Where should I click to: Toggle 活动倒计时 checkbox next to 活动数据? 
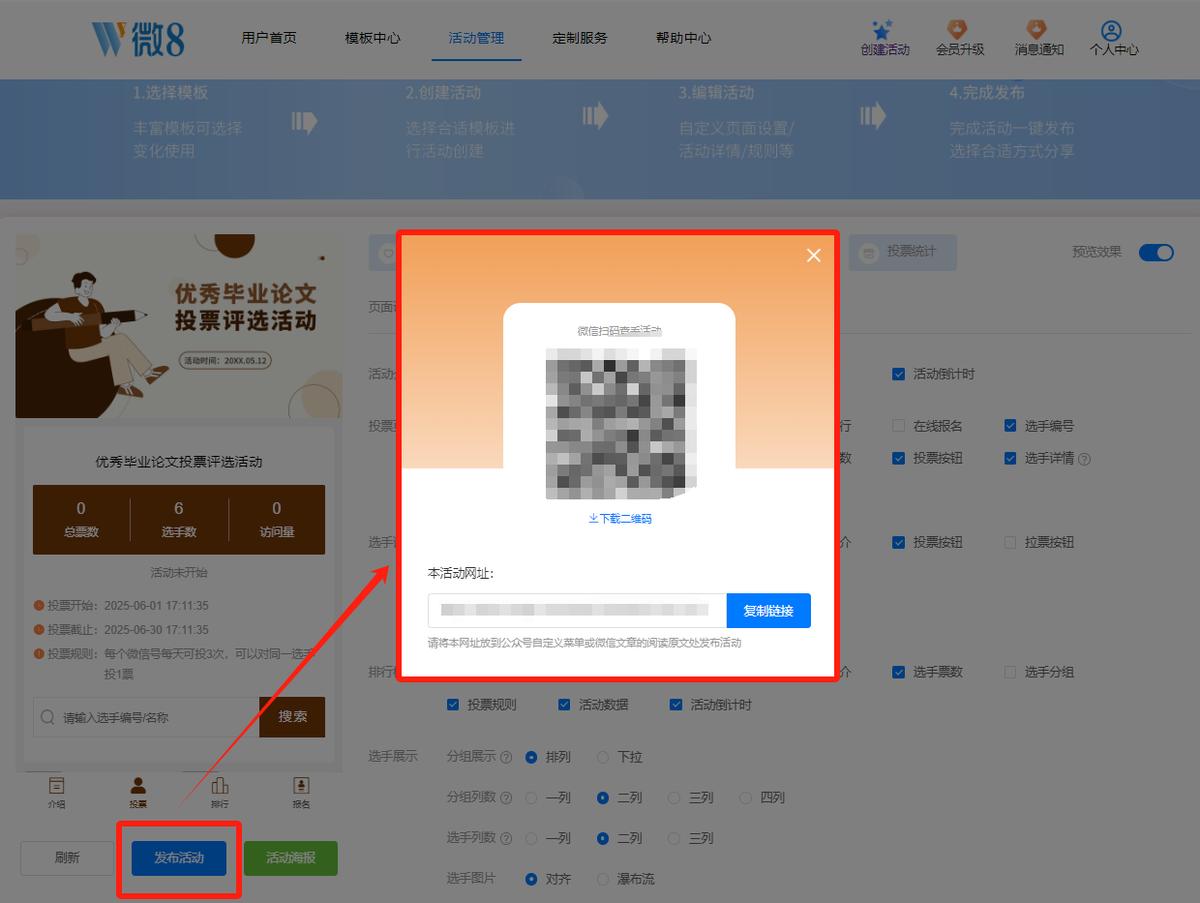pyautogui.click(x=676, y=705)
